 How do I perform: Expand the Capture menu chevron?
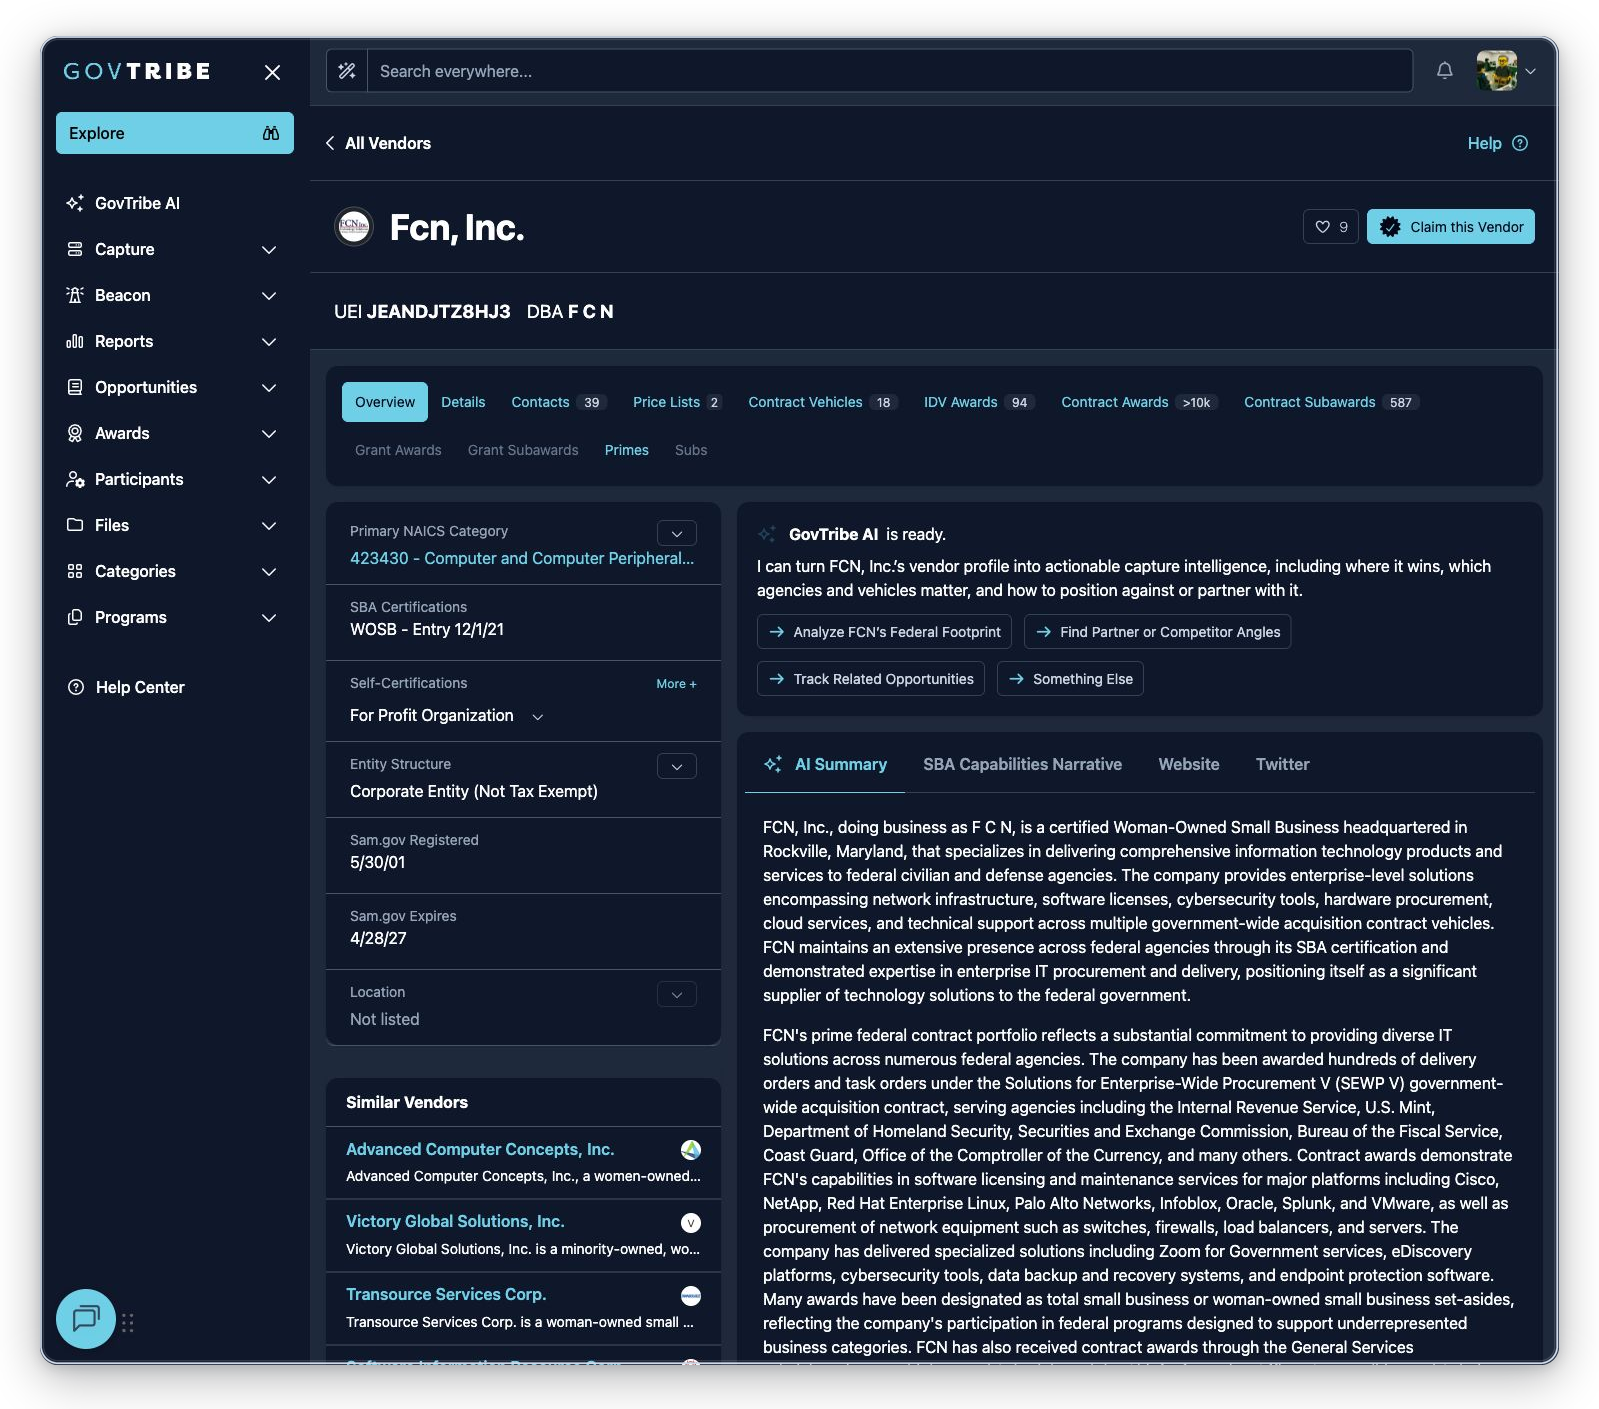[x=269, y=249]
